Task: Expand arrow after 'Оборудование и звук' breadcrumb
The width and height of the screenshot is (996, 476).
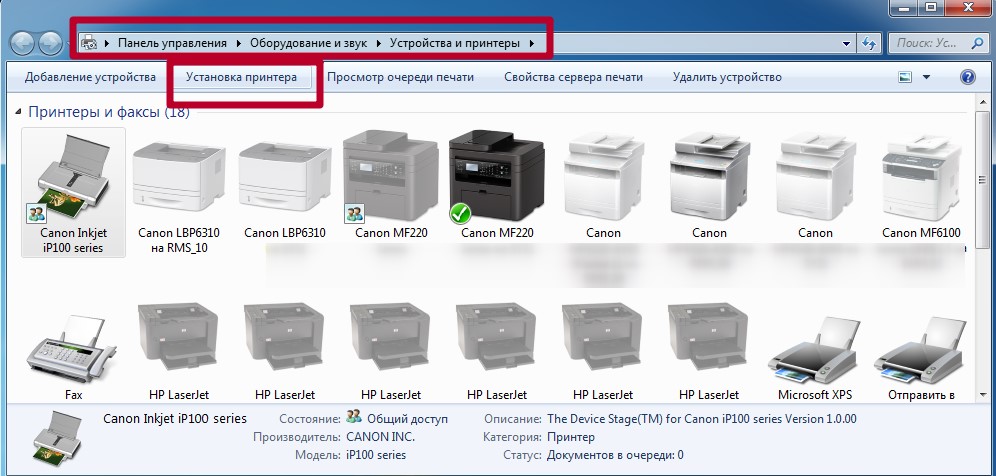Action: (x=379, y=43)
